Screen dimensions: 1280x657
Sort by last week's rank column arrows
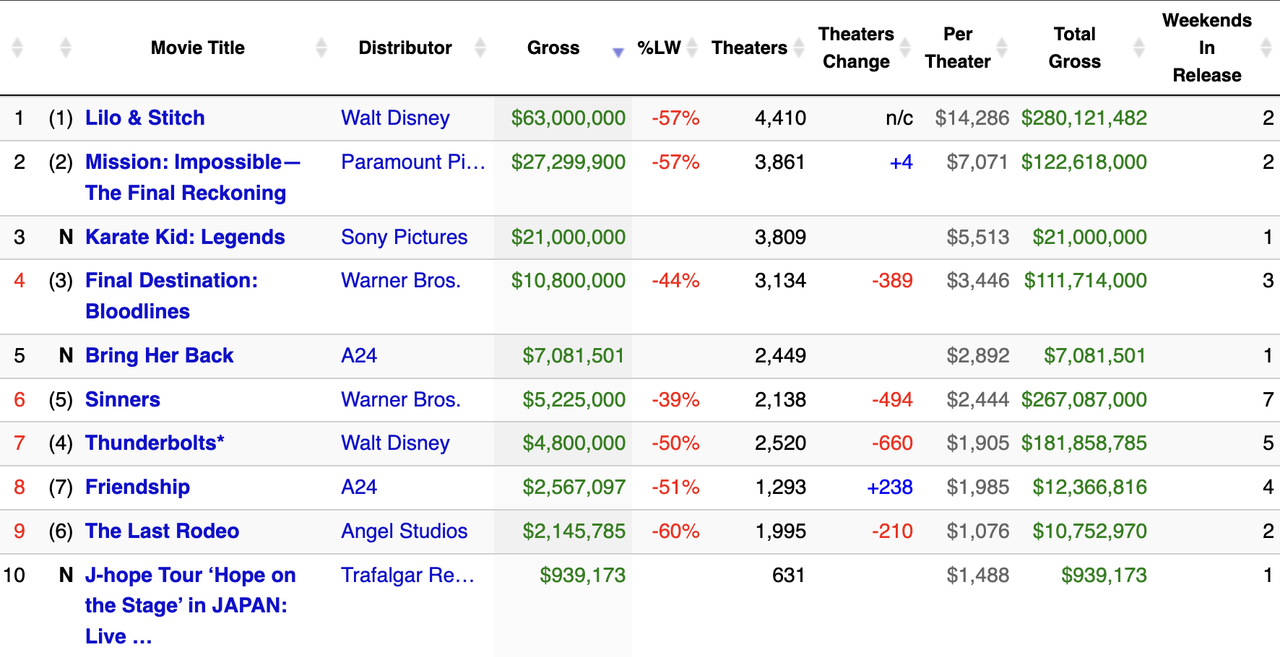click(65, 47)
